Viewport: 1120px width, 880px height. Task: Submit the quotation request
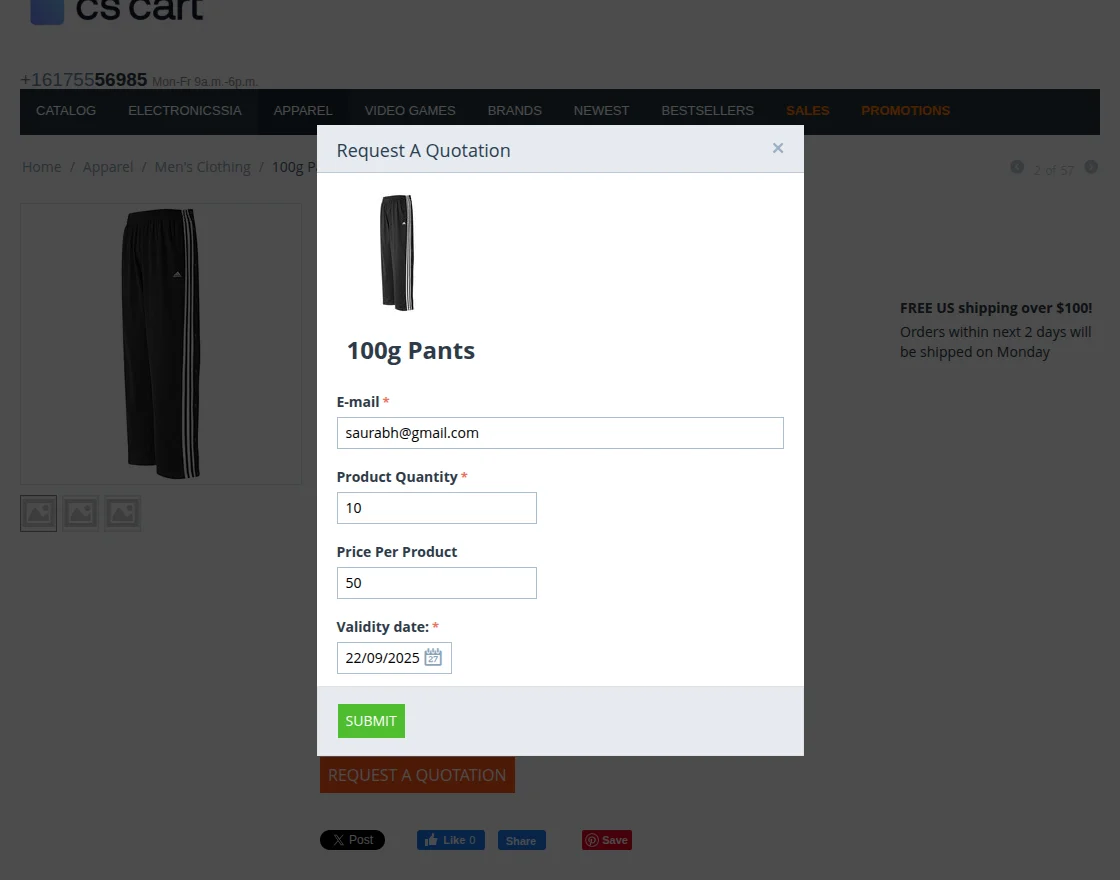[371, 721]
